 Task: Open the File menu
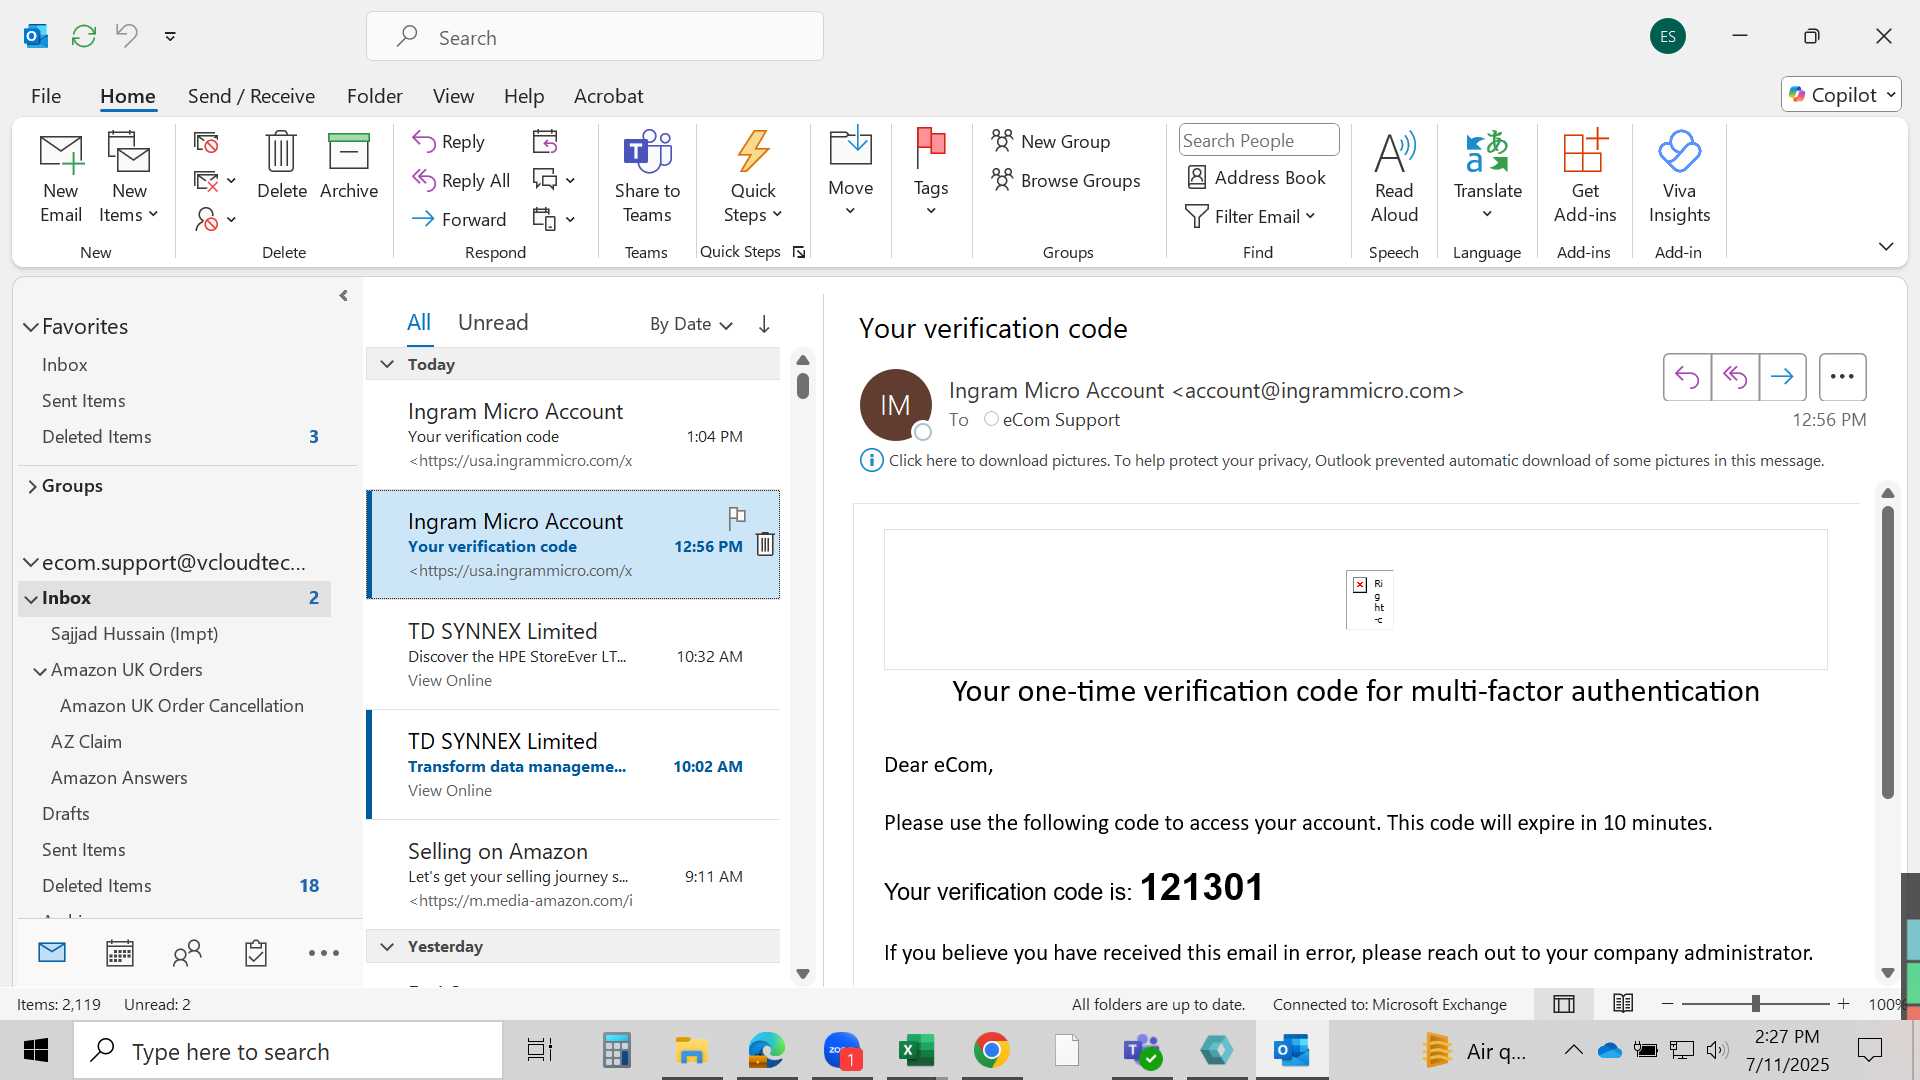46,96
